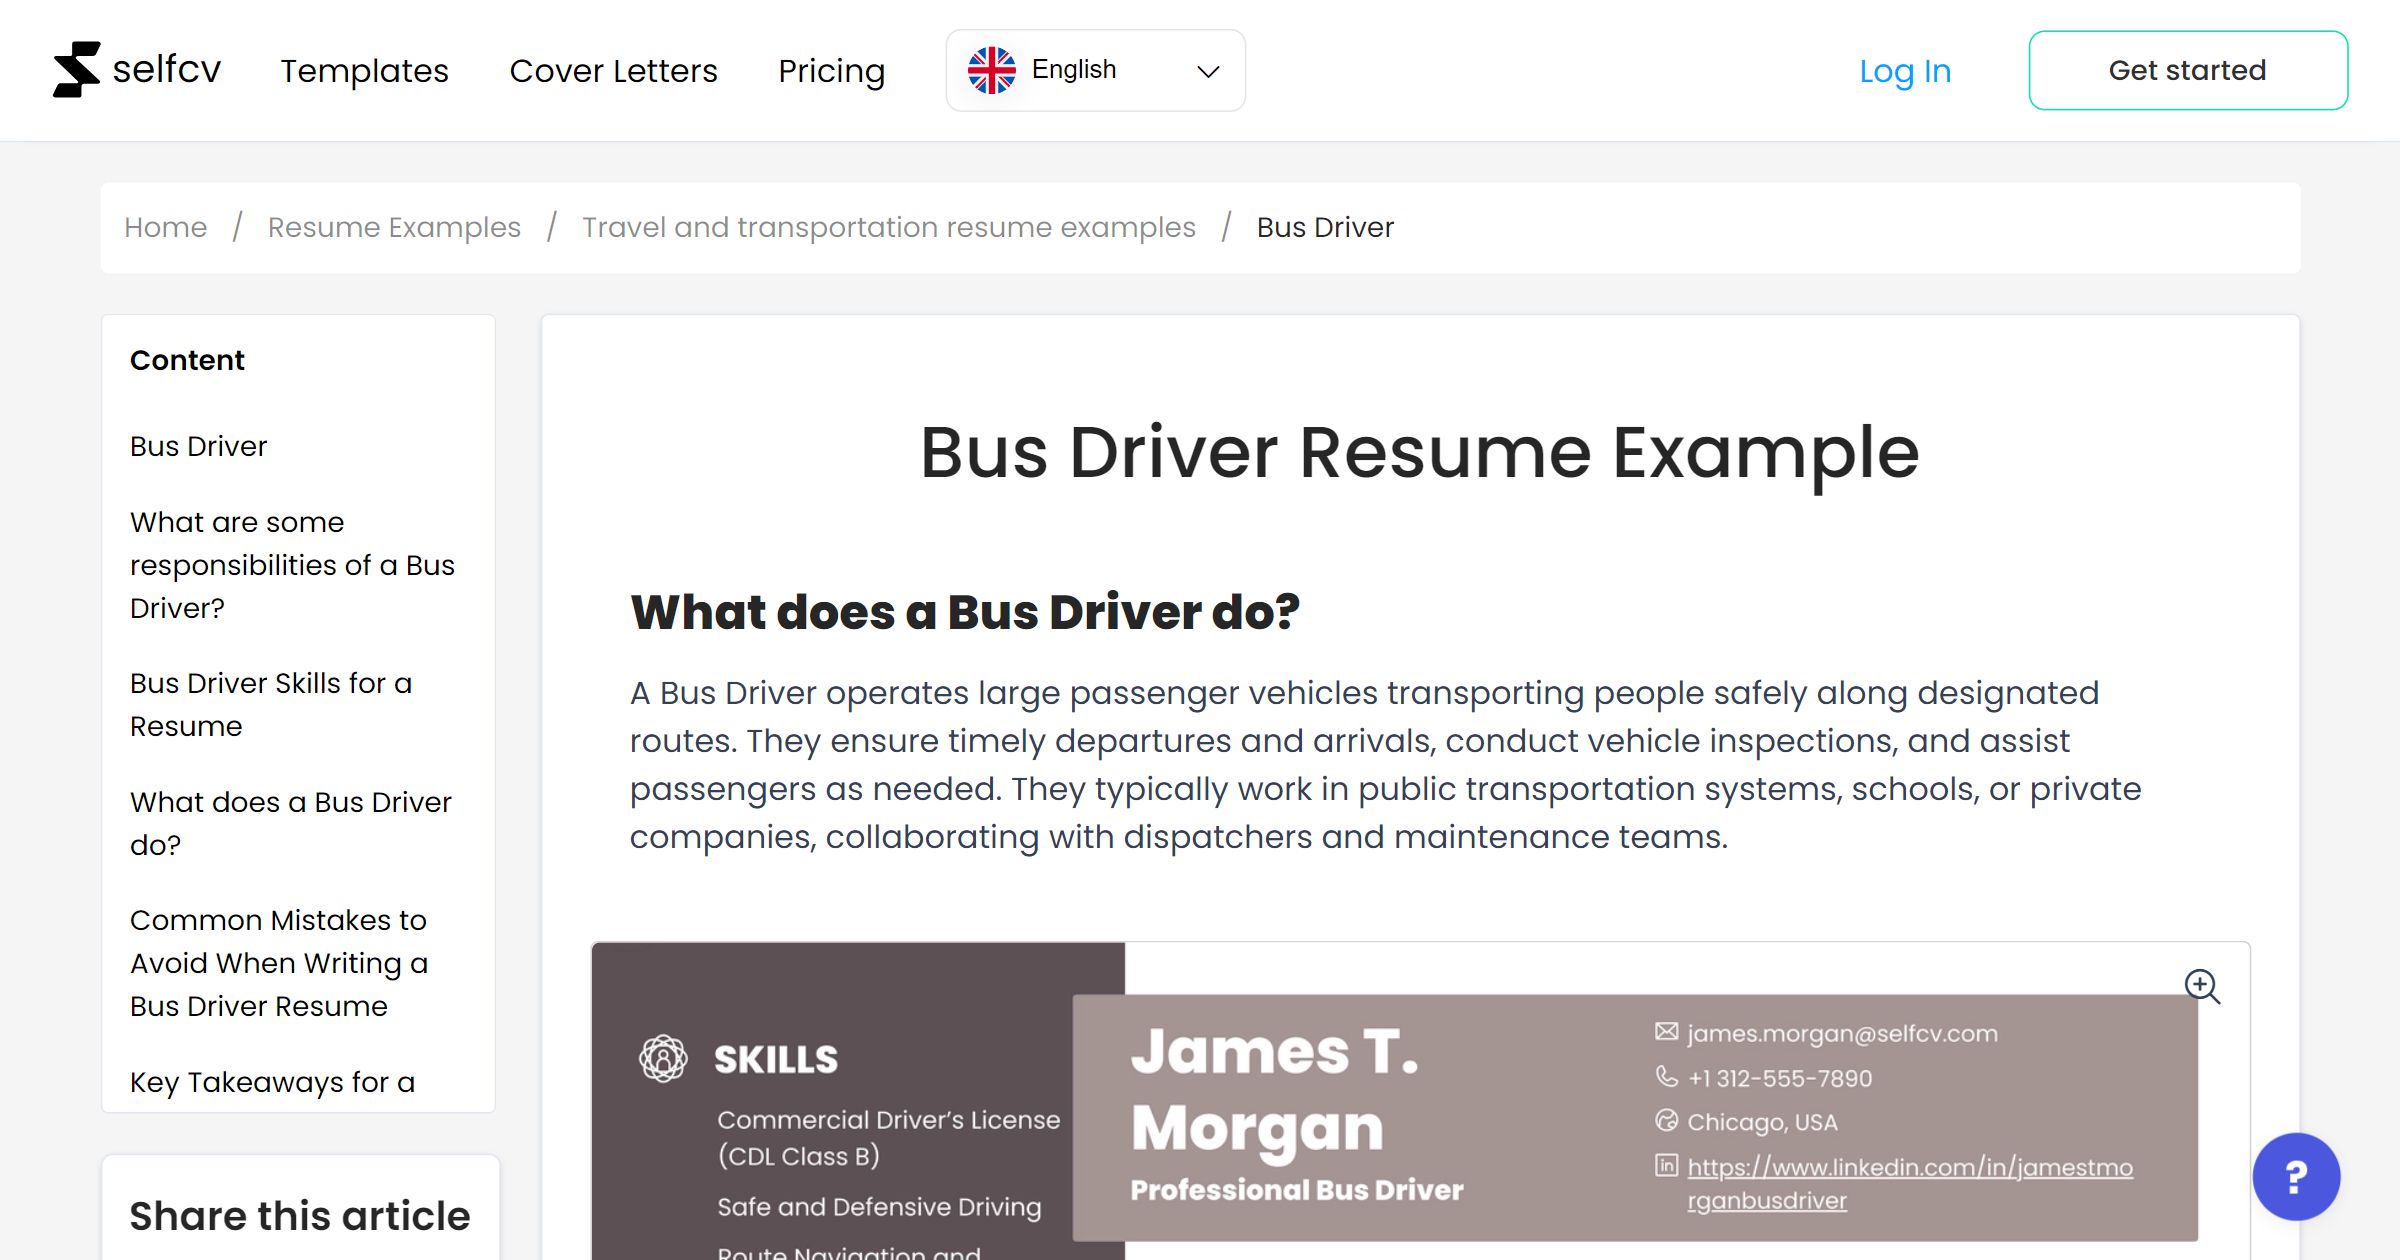Jump to Bus Driver in Content sidebar
This screenshot has height=1260, width=2400.
click(x=199, y=446)
